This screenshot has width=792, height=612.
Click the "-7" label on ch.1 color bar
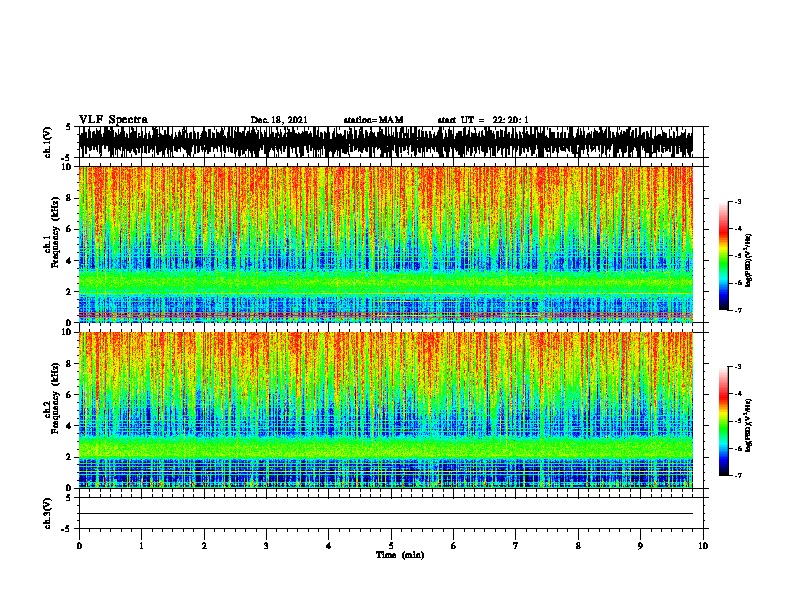(x=738, y=310)
